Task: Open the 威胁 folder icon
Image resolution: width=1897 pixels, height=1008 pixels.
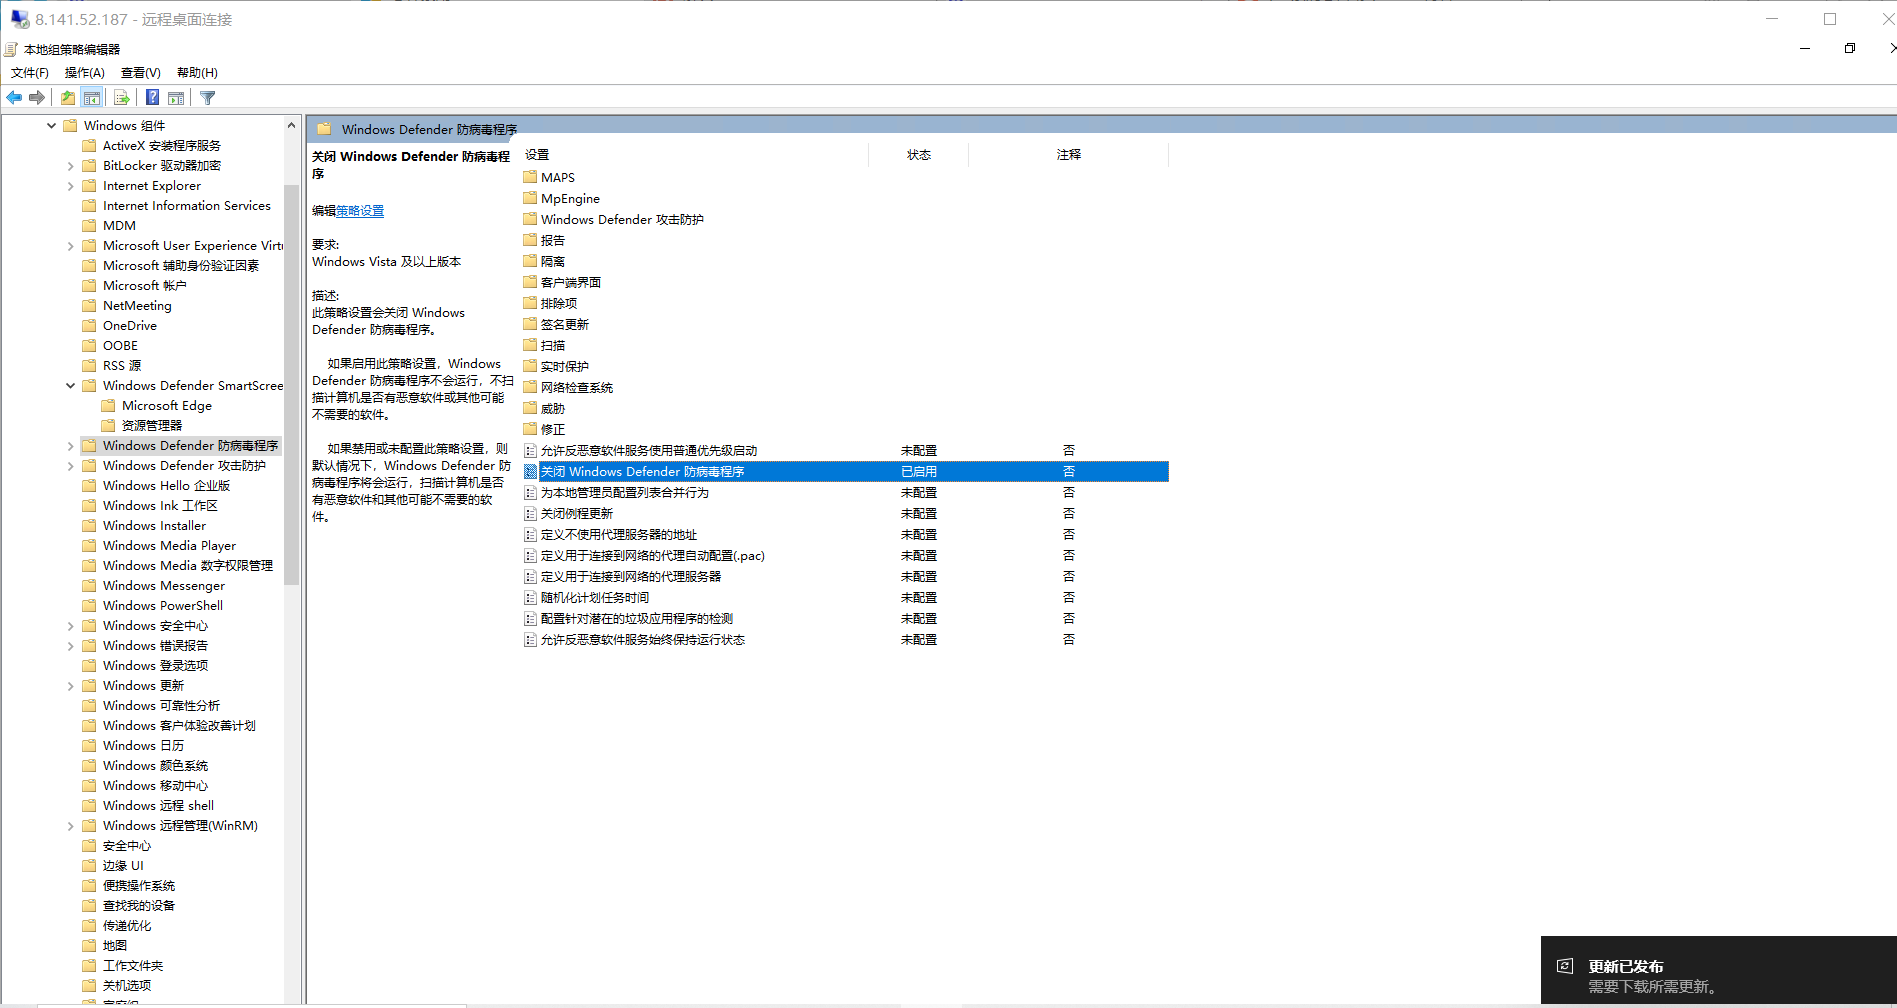Action: tap(530, 408)
